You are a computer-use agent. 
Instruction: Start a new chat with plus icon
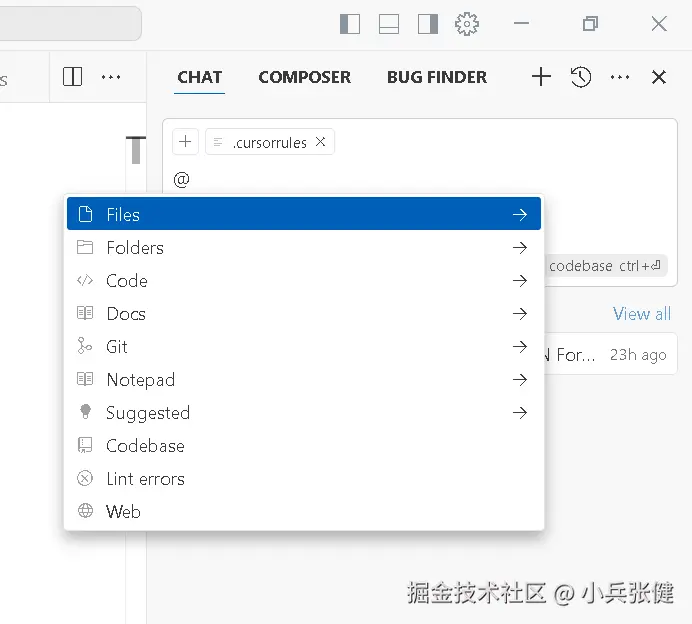(541, 77)
